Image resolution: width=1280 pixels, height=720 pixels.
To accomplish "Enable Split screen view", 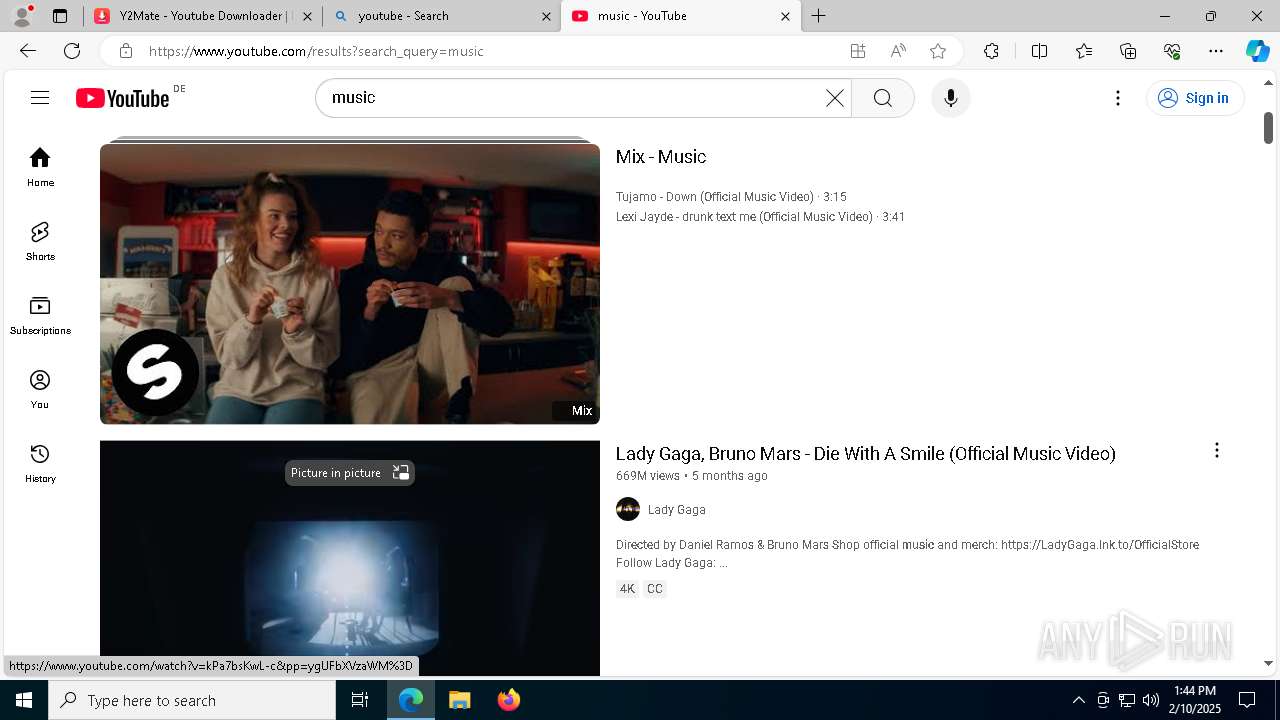I will point(1039,51).
